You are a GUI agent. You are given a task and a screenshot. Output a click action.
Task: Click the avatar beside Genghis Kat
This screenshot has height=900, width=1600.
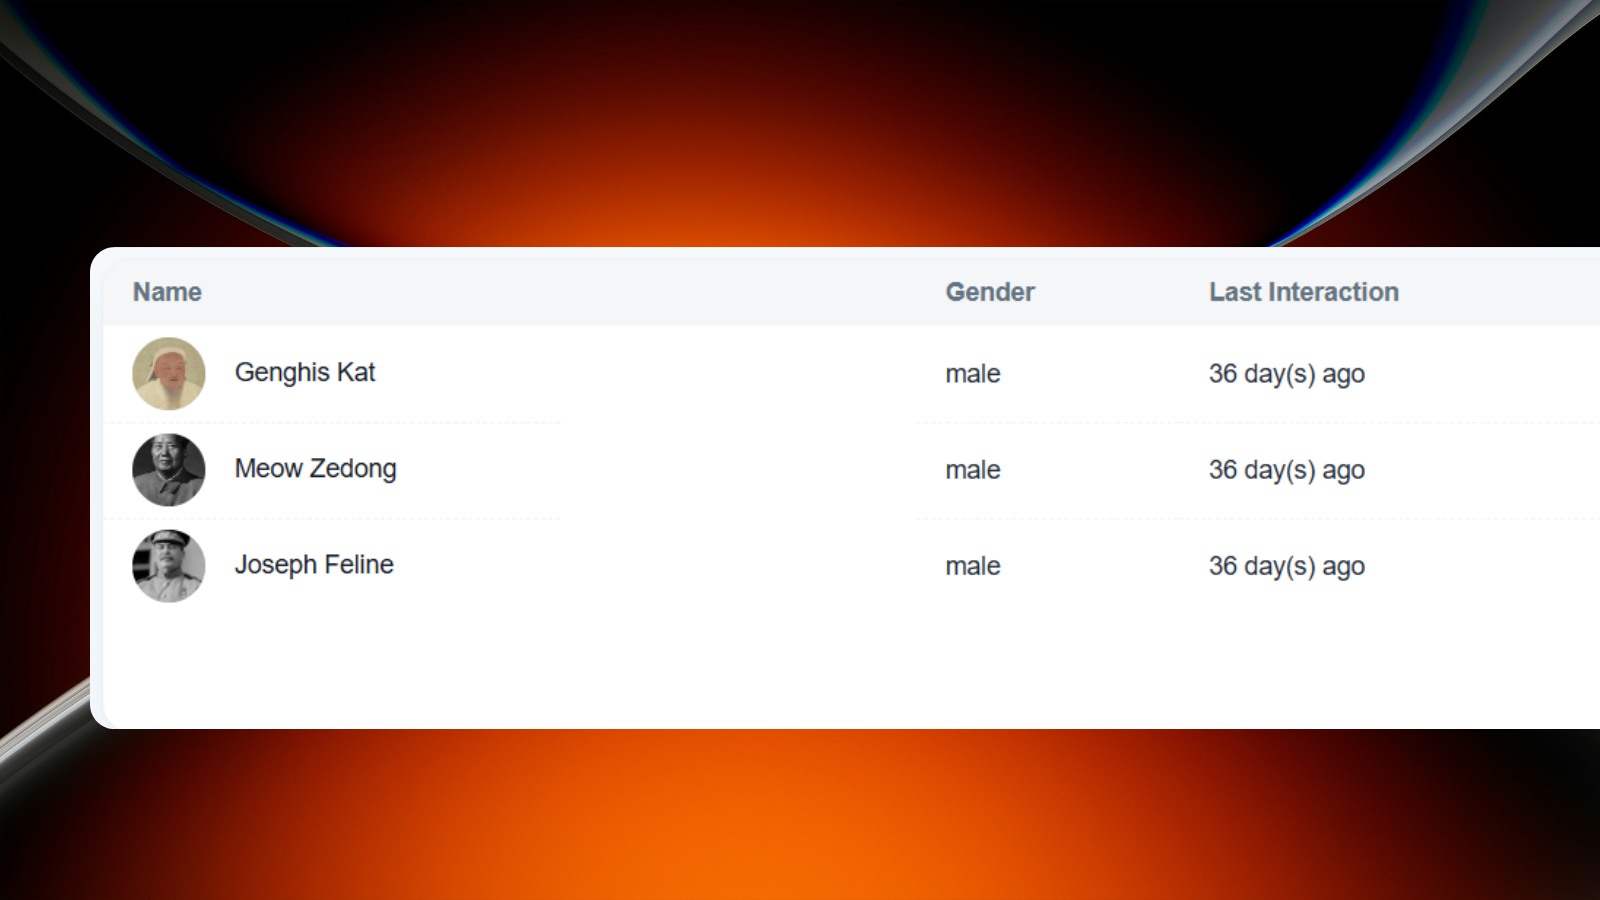tap(169, 373)
